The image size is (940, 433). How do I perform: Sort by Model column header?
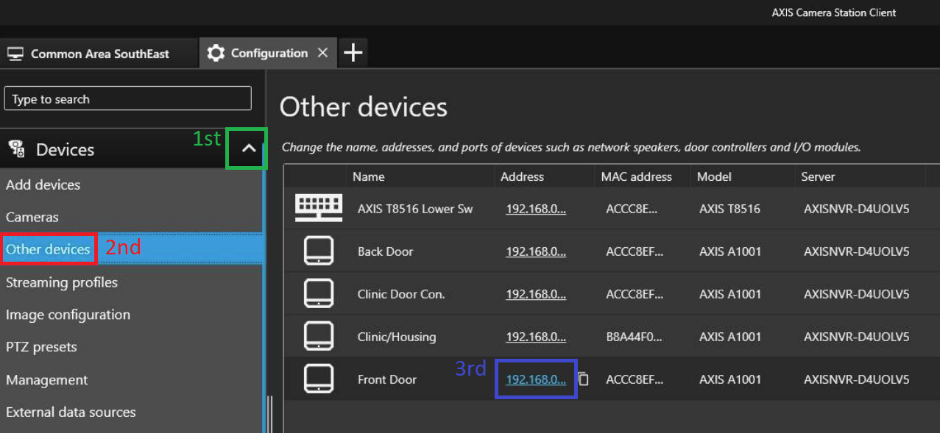[714, 177]
